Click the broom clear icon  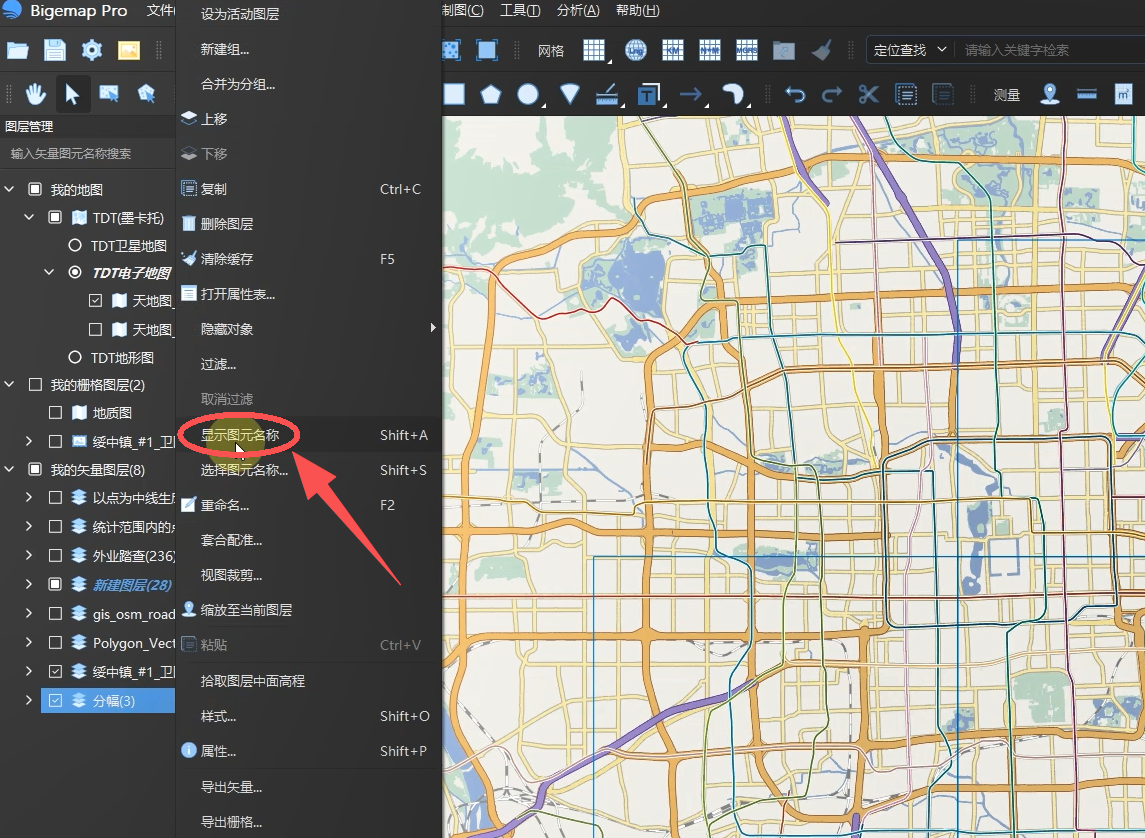coord(822,50)
